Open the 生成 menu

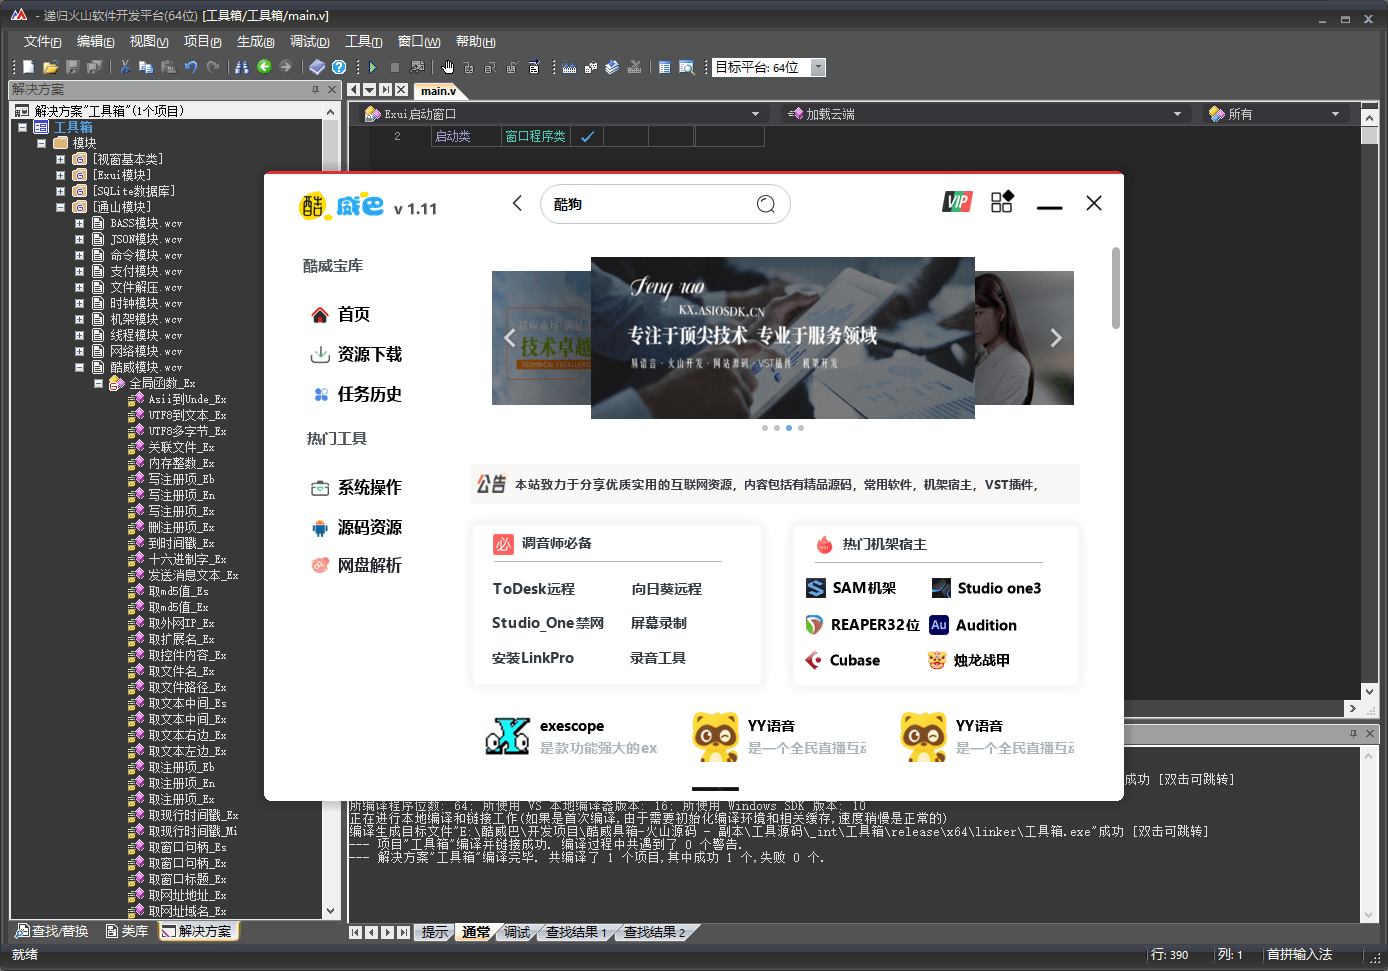[255, 41]
